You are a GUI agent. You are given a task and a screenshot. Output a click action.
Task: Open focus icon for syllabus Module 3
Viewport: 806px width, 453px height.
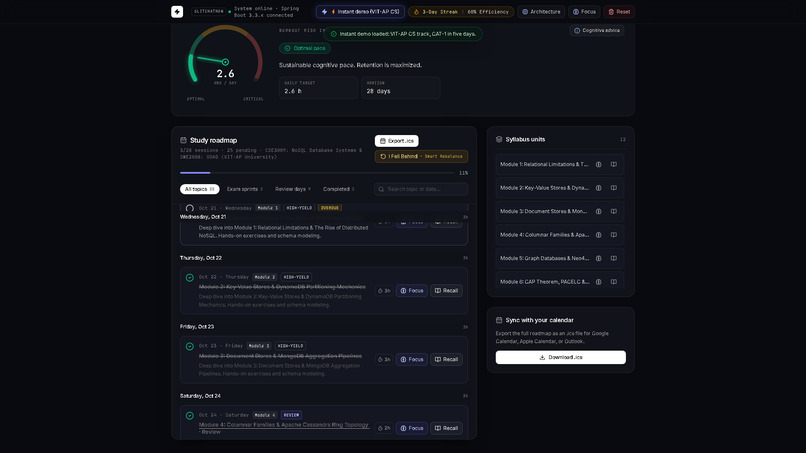coord(598,211)
